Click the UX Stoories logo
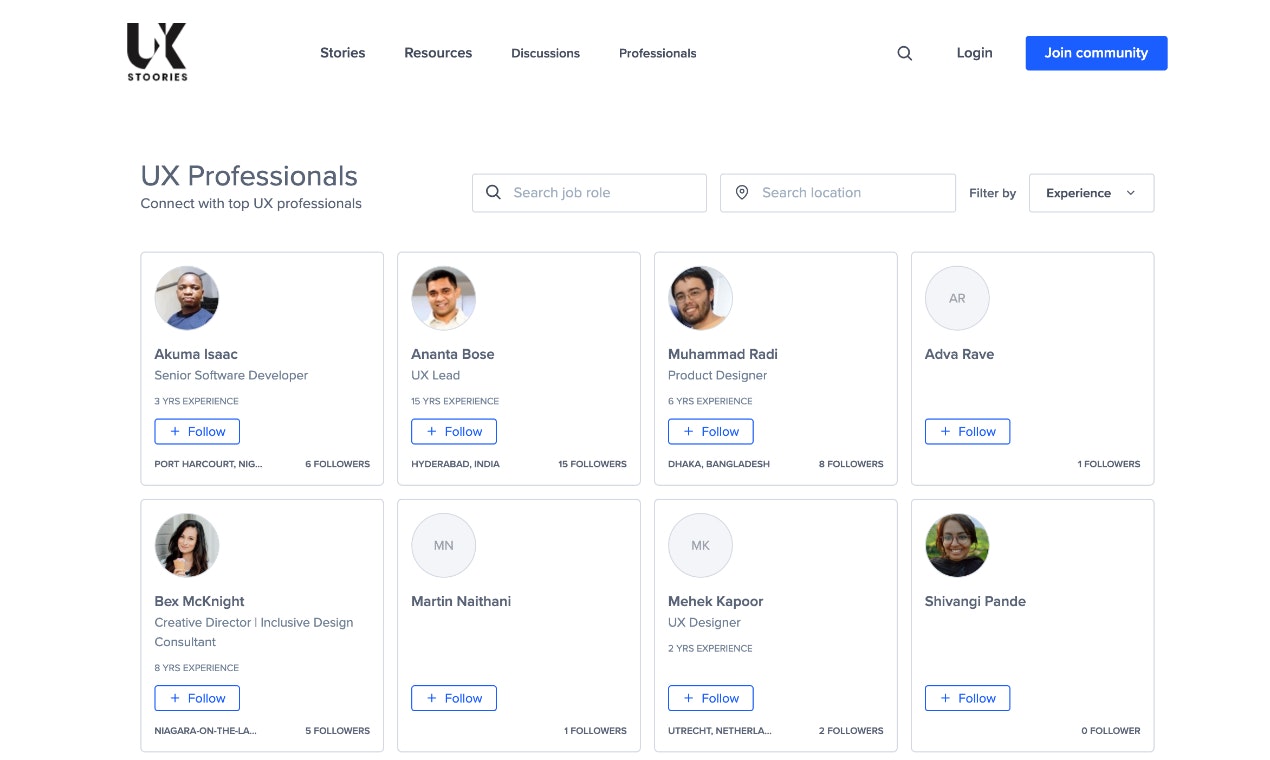This screenshot has width=1270, height=760. (156, 50)
